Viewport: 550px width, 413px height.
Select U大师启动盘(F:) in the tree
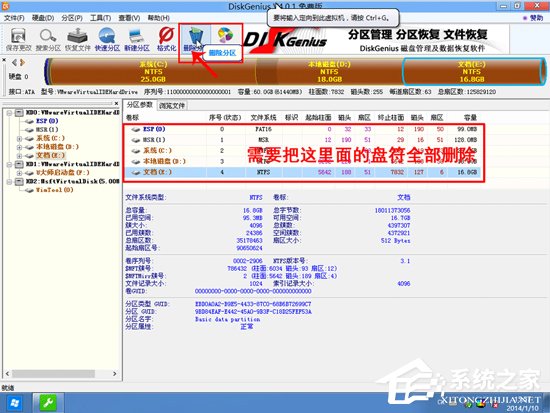coord(63,173)
